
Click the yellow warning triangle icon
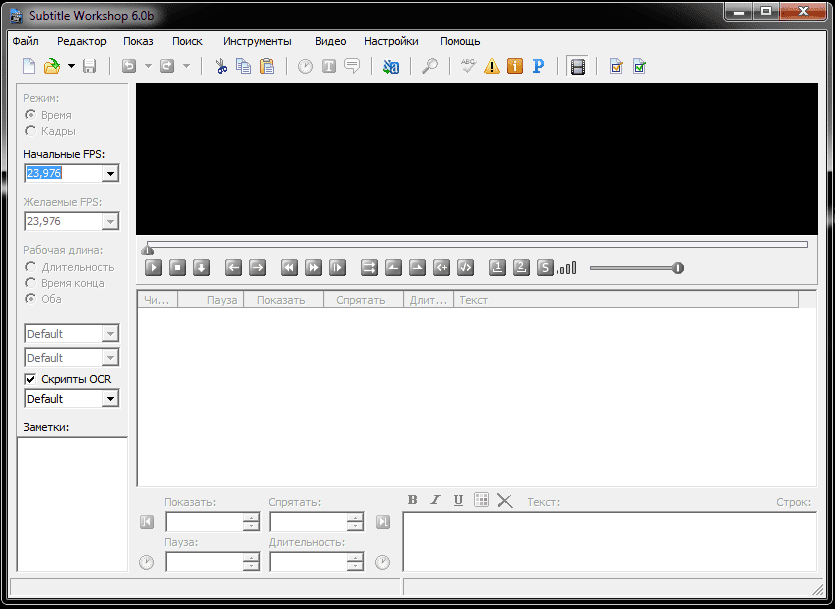coord(491,67)
